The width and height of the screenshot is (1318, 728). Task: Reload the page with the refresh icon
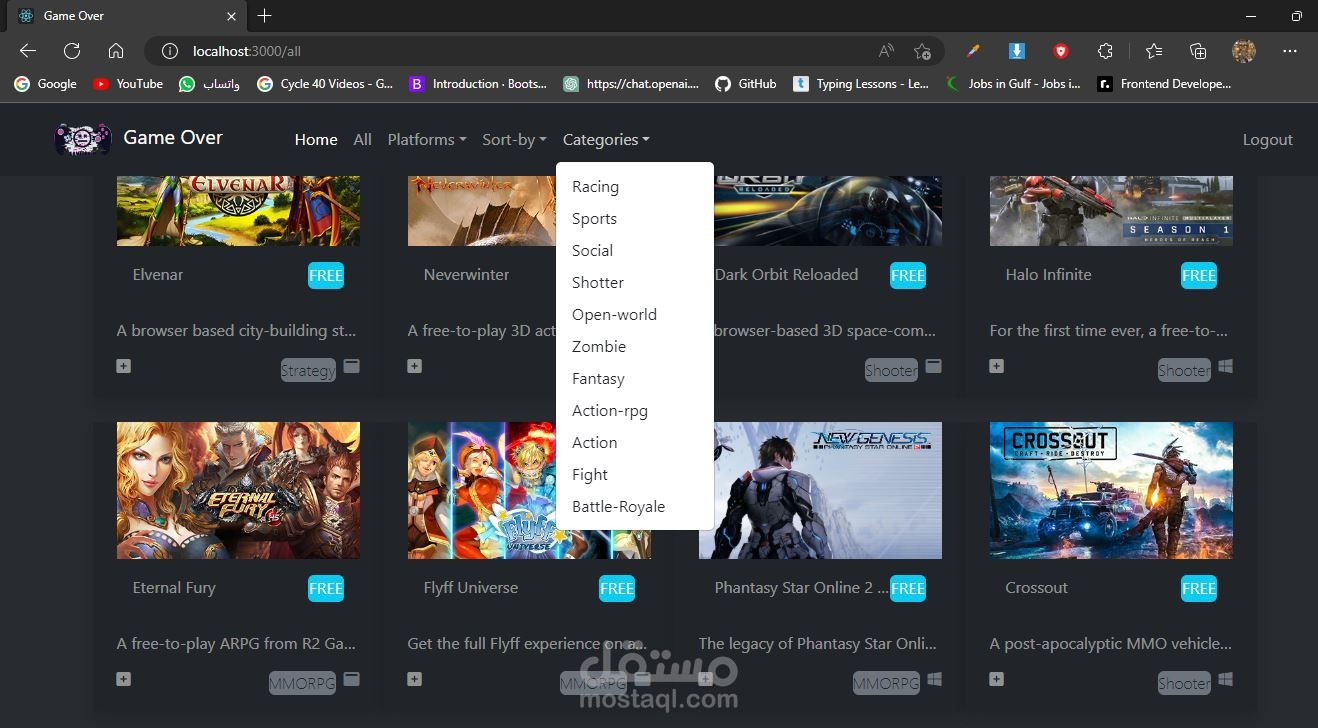click(x=72, y=51)
